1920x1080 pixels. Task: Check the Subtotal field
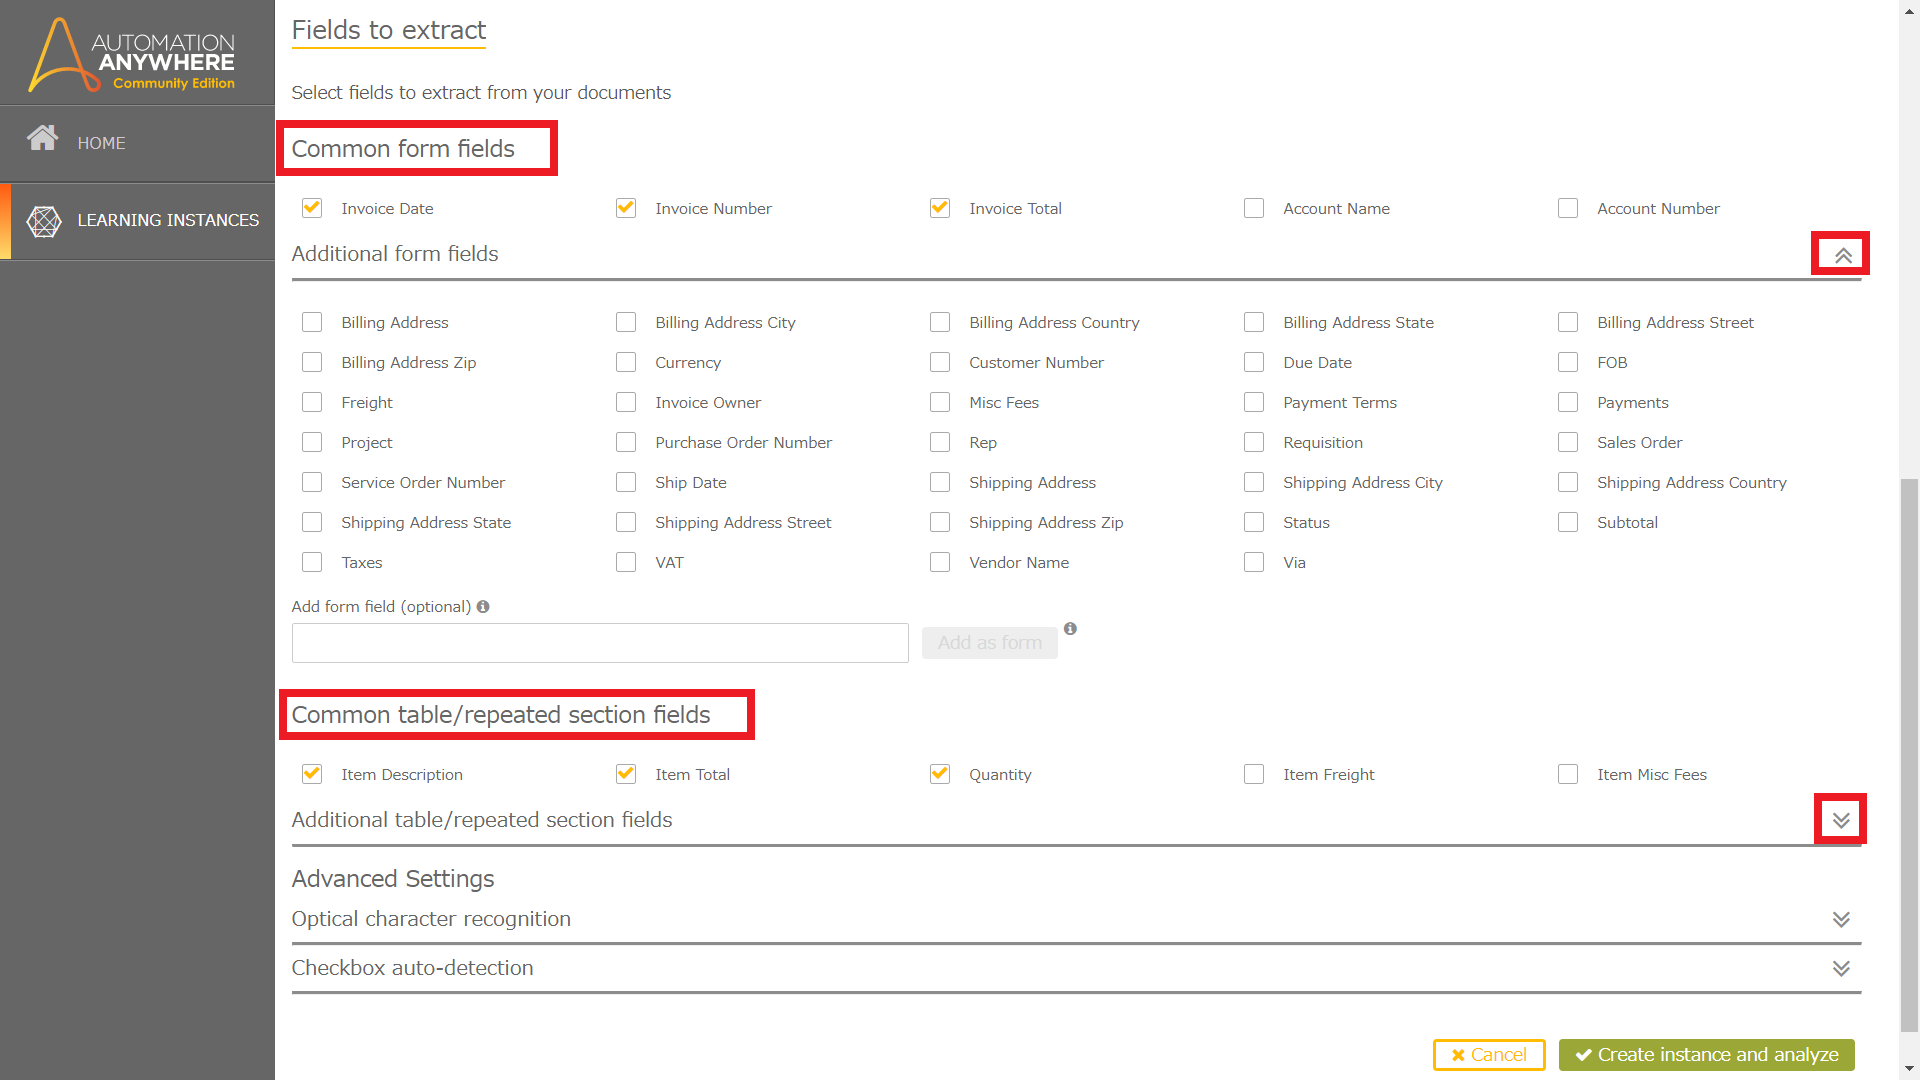coord(1568,522)
